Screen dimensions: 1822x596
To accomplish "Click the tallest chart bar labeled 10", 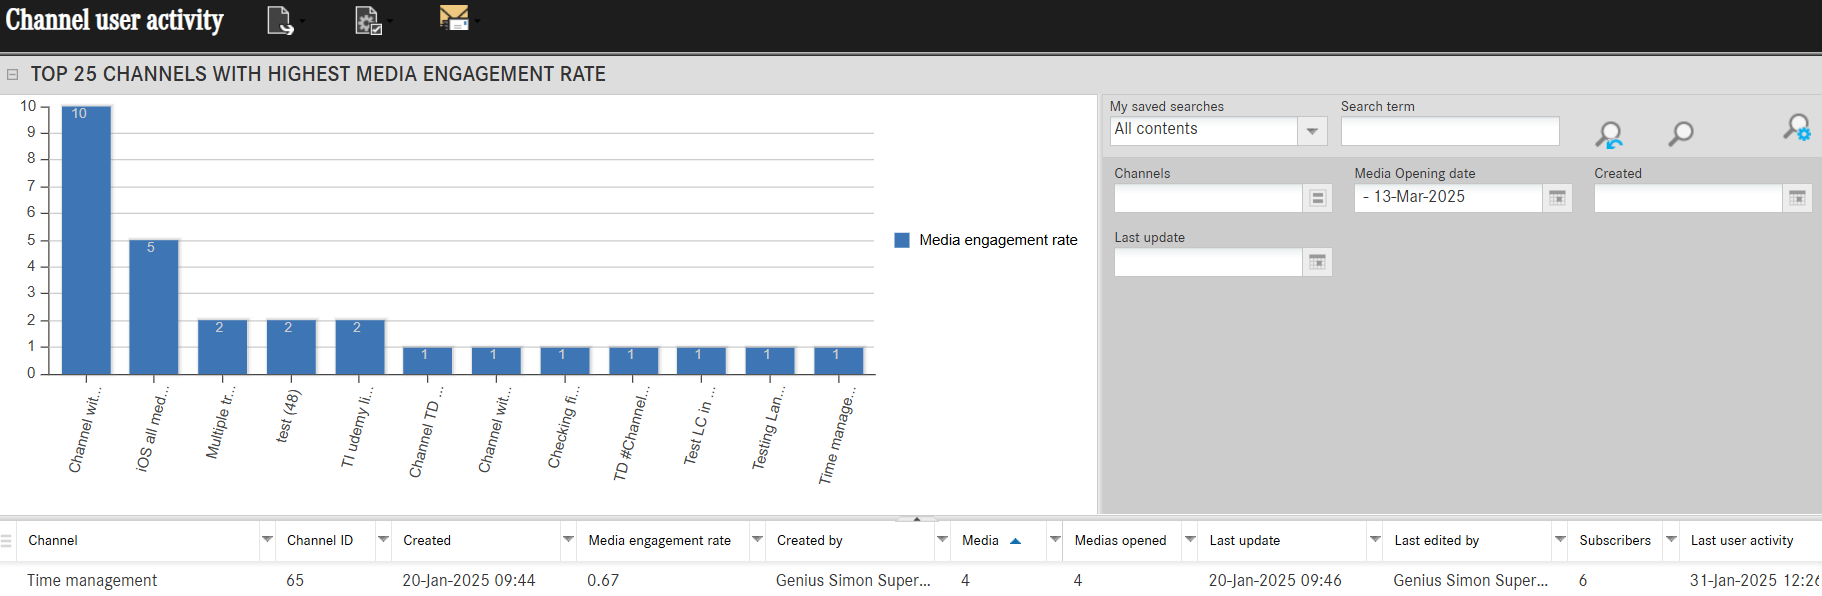I will (x=86, y=240).
